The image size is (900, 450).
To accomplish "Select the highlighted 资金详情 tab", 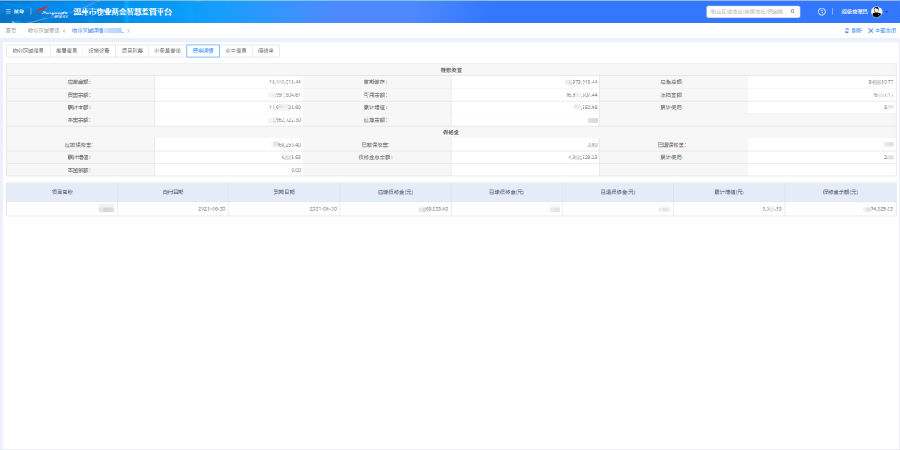I will [202, 50].
